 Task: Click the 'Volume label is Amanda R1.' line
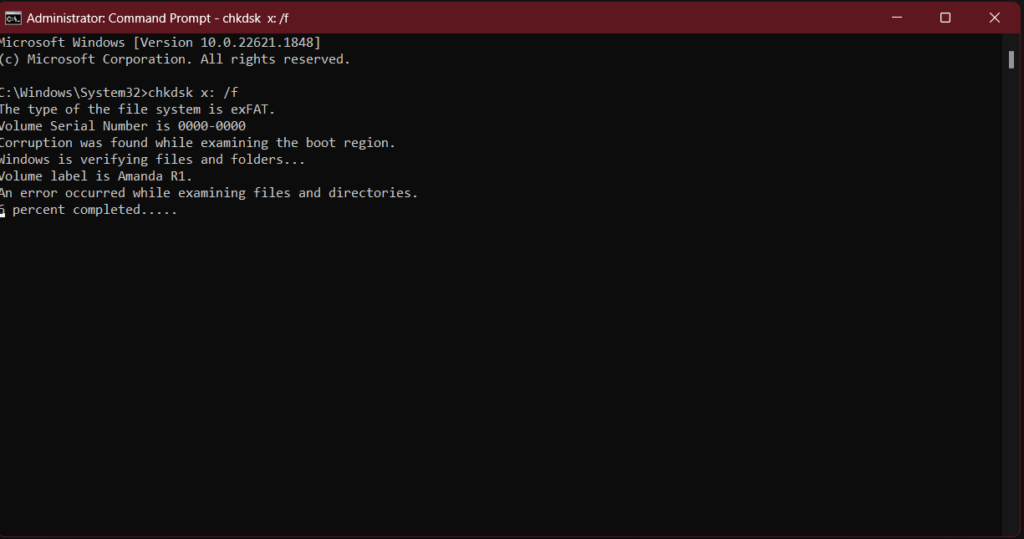(96, 176)
